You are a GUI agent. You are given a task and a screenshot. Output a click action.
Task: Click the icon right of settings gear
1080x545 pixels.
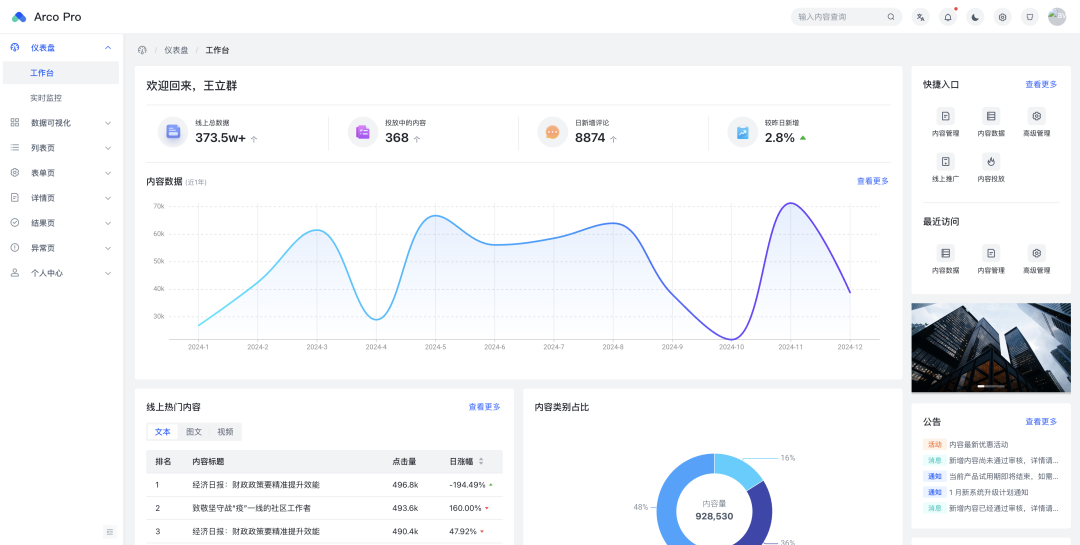pos(1030,17)
